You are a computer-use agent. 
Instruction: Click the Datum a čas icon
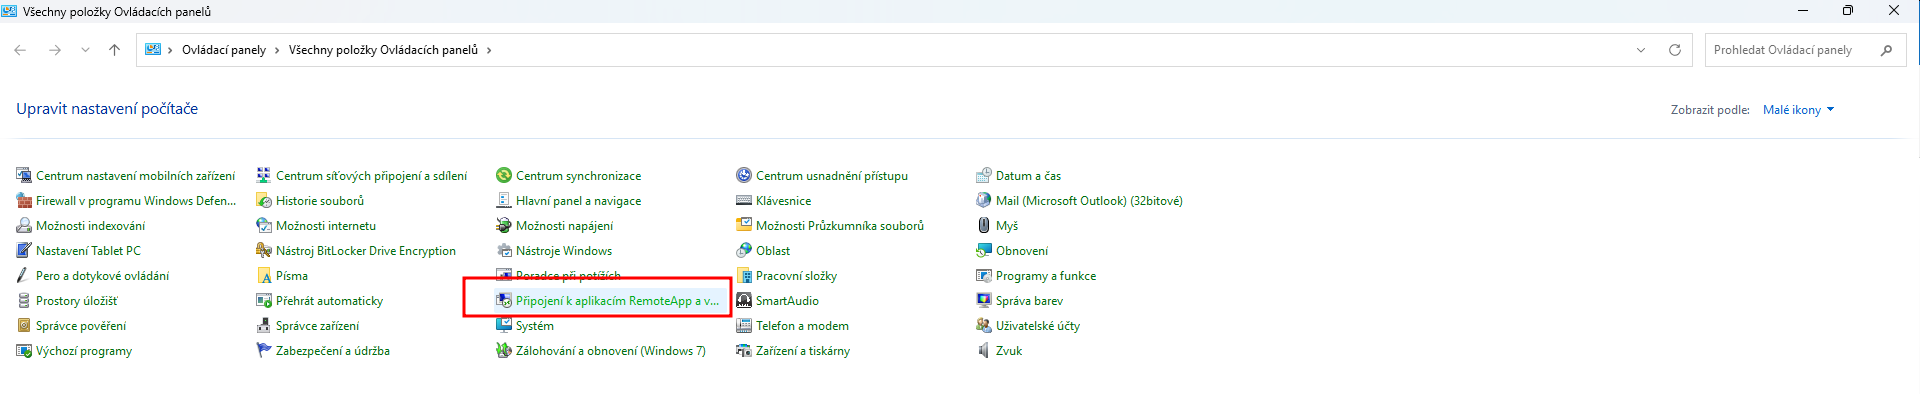point(984,175)
